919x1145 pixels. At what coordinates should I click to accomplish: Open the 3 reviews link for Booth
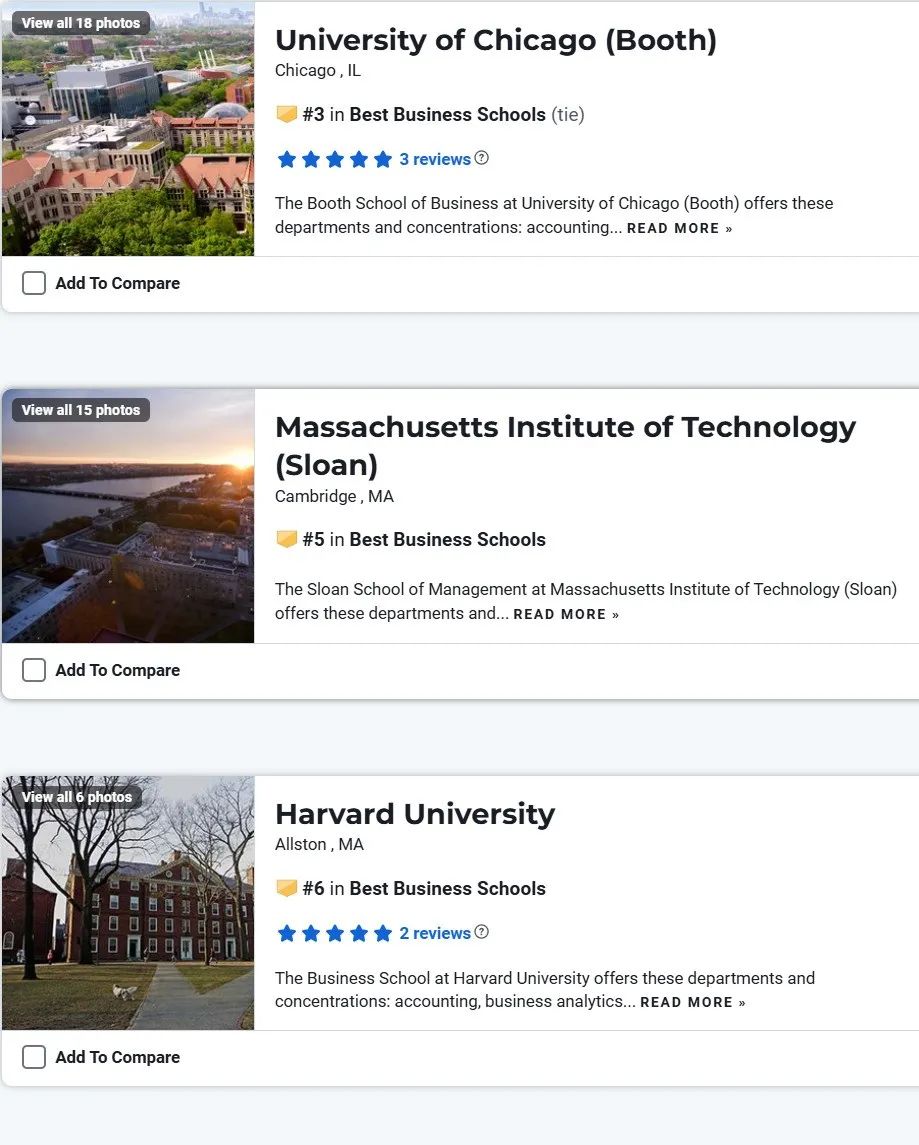pyautogui.click(x=434, y=159)
